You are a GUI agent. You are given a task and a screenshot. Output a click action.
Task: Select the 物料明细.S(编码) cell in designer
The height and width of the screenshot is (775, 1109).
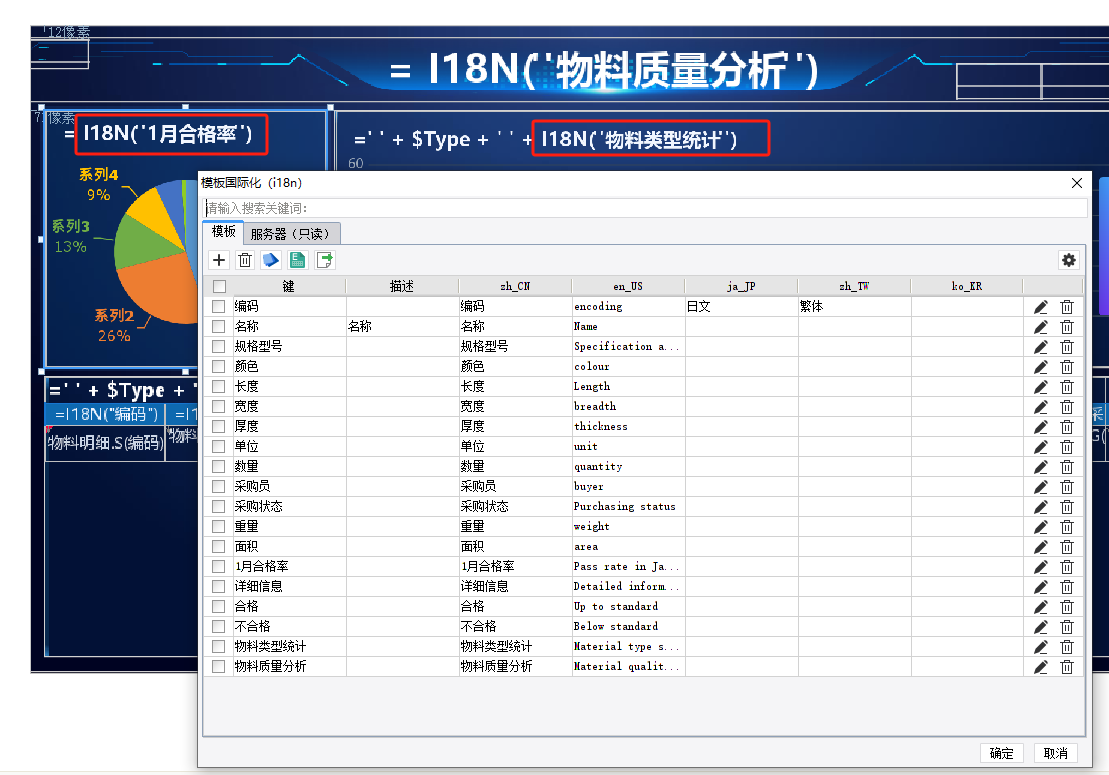pyautogui.click(x=105, y=443)
